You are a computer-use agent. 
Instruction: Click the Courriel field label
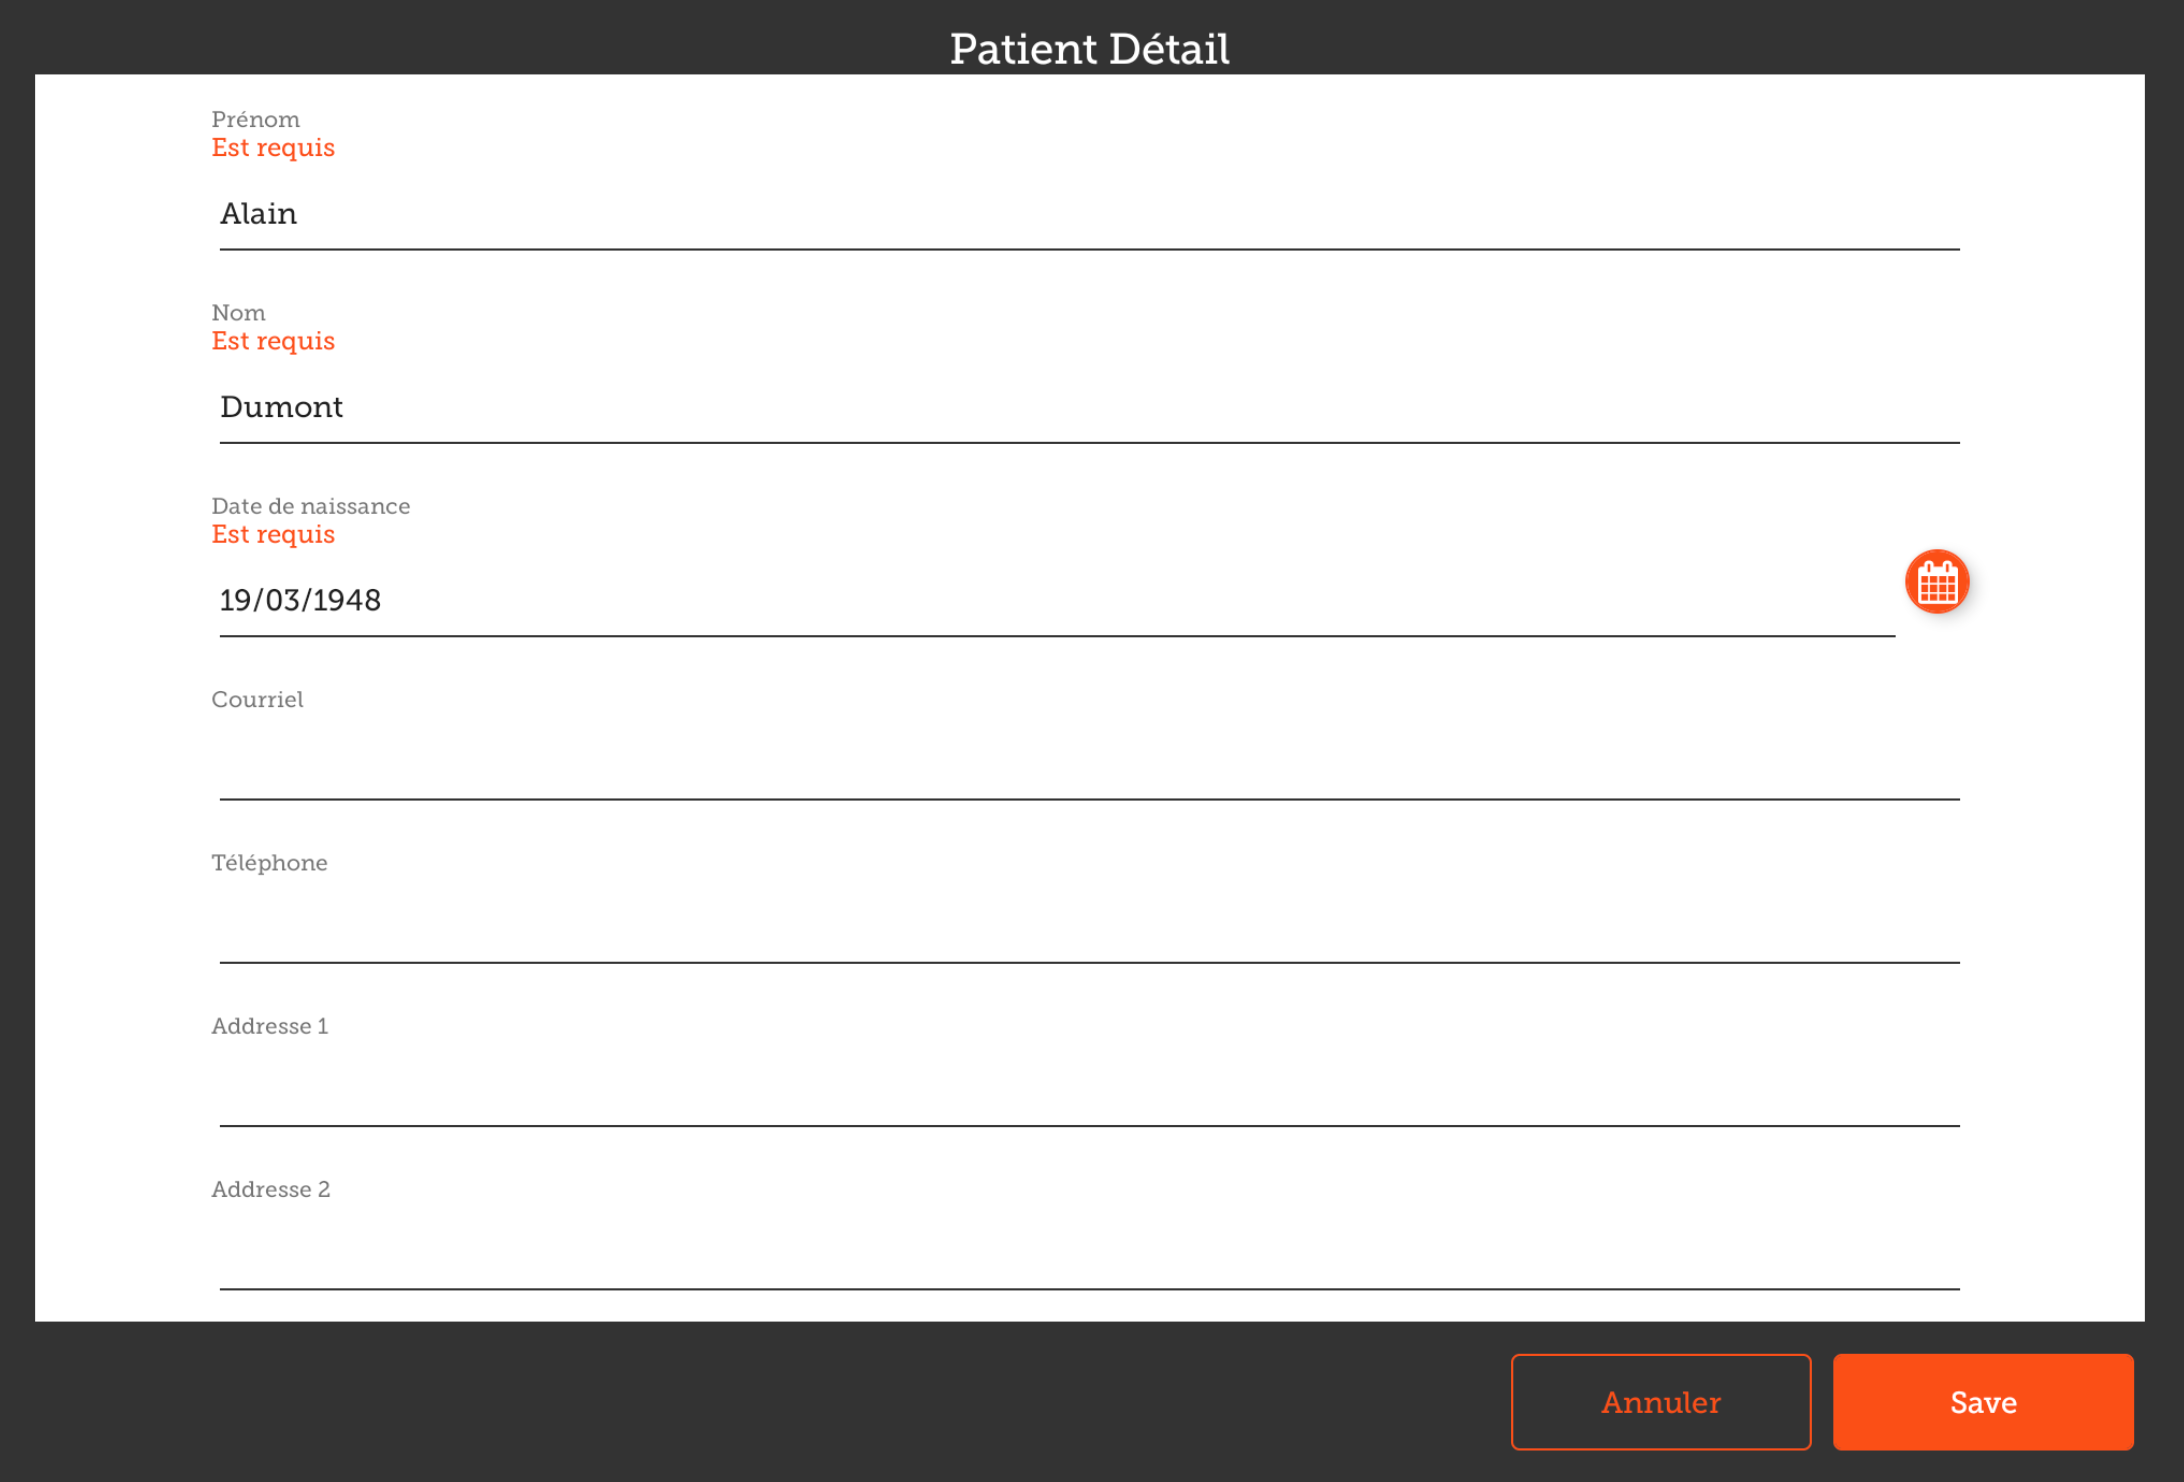point(257,699)
